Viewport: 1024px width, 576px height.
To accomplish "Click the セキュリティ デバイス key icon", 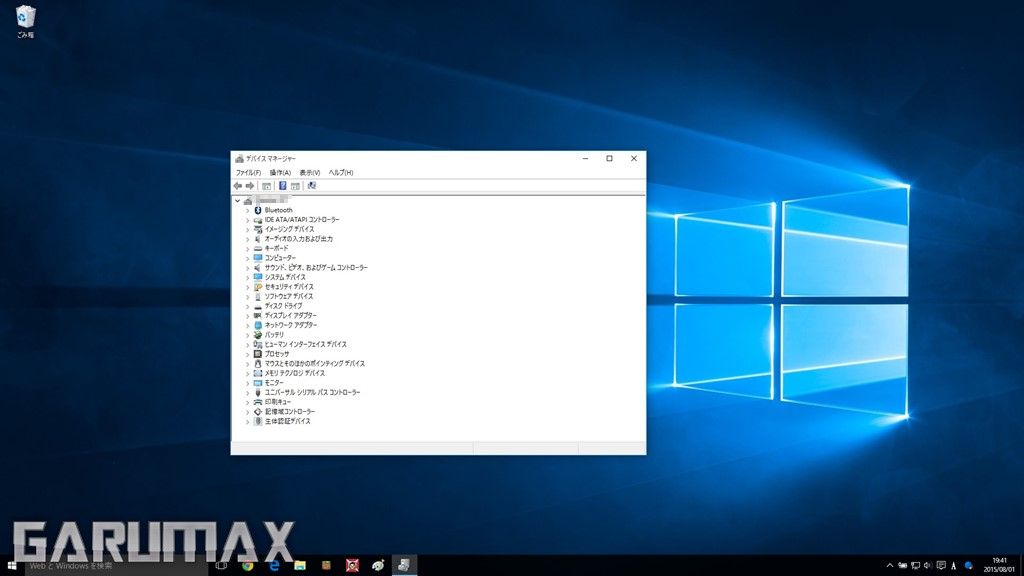I will coord(258,287).
